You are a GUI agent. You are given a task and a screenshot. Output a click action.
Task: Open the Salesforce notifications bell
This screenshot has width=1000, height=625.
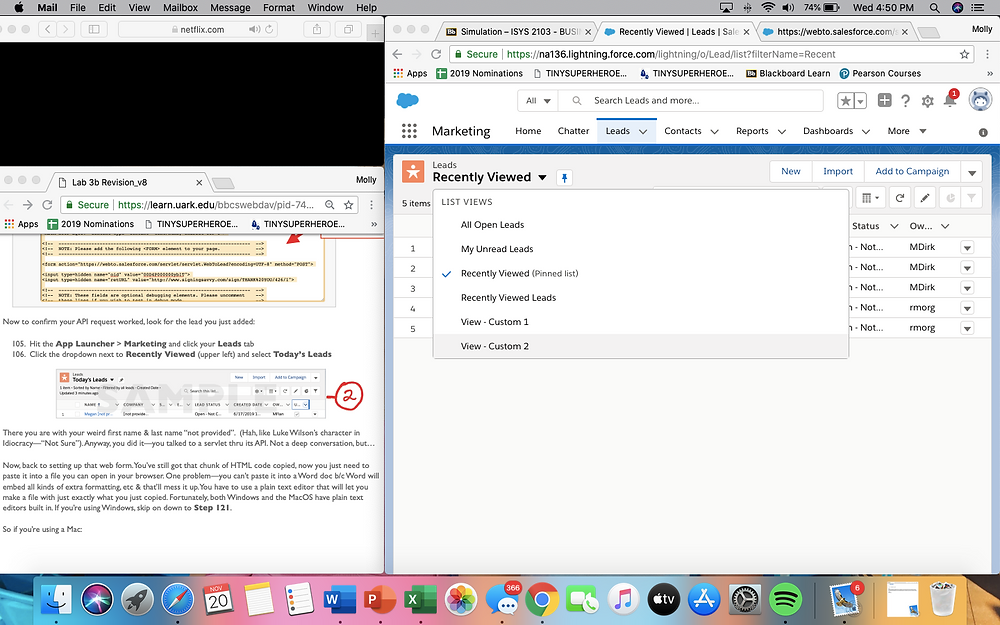pos(950,100)
